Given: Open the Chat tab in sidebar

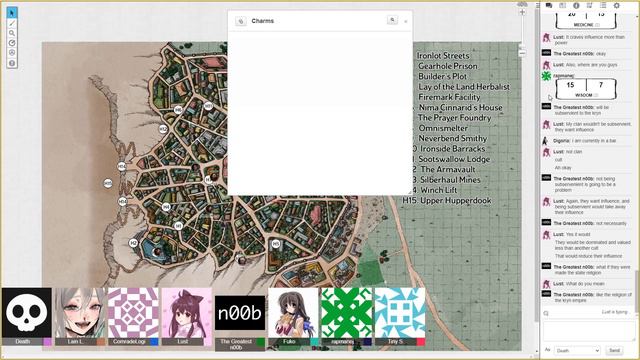Looking at the screenshot, I should pyautogui.click(x=549, y=5).
